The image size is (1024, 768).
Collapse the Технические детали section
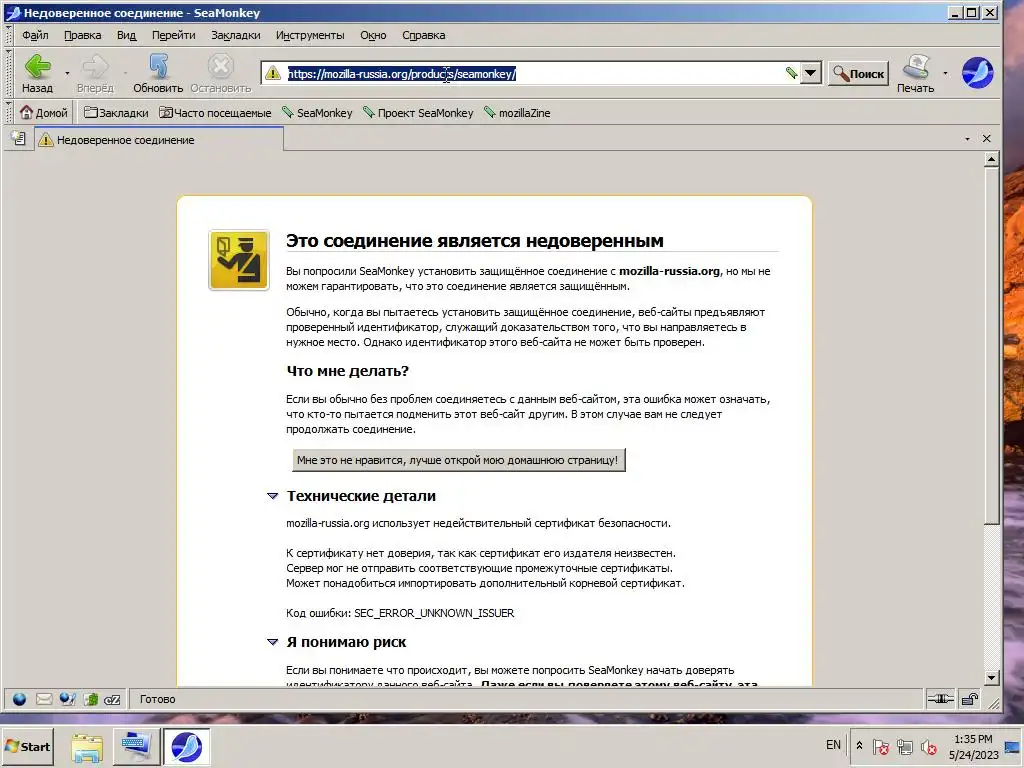273,496
